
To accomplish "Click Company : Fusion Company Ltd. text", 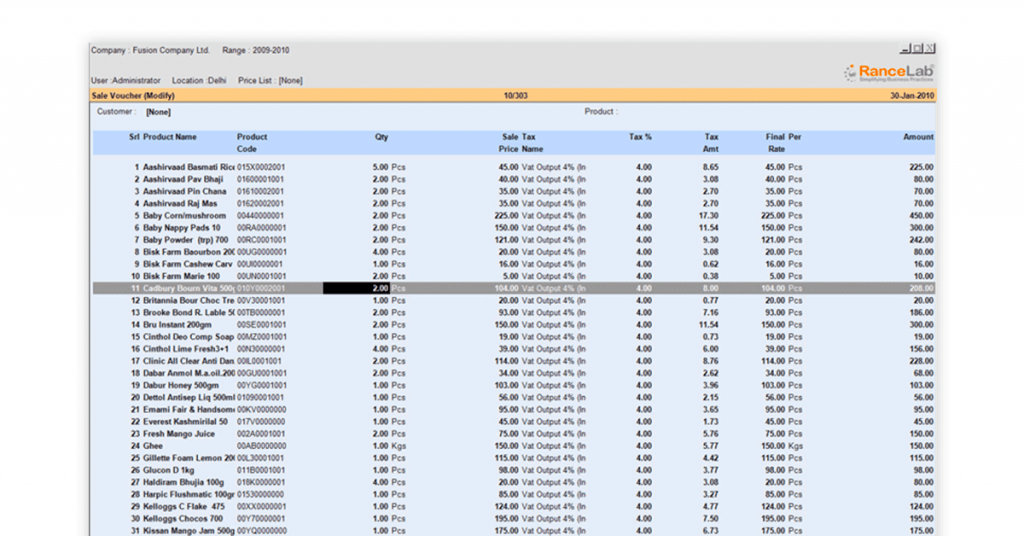I will [150, 50].
